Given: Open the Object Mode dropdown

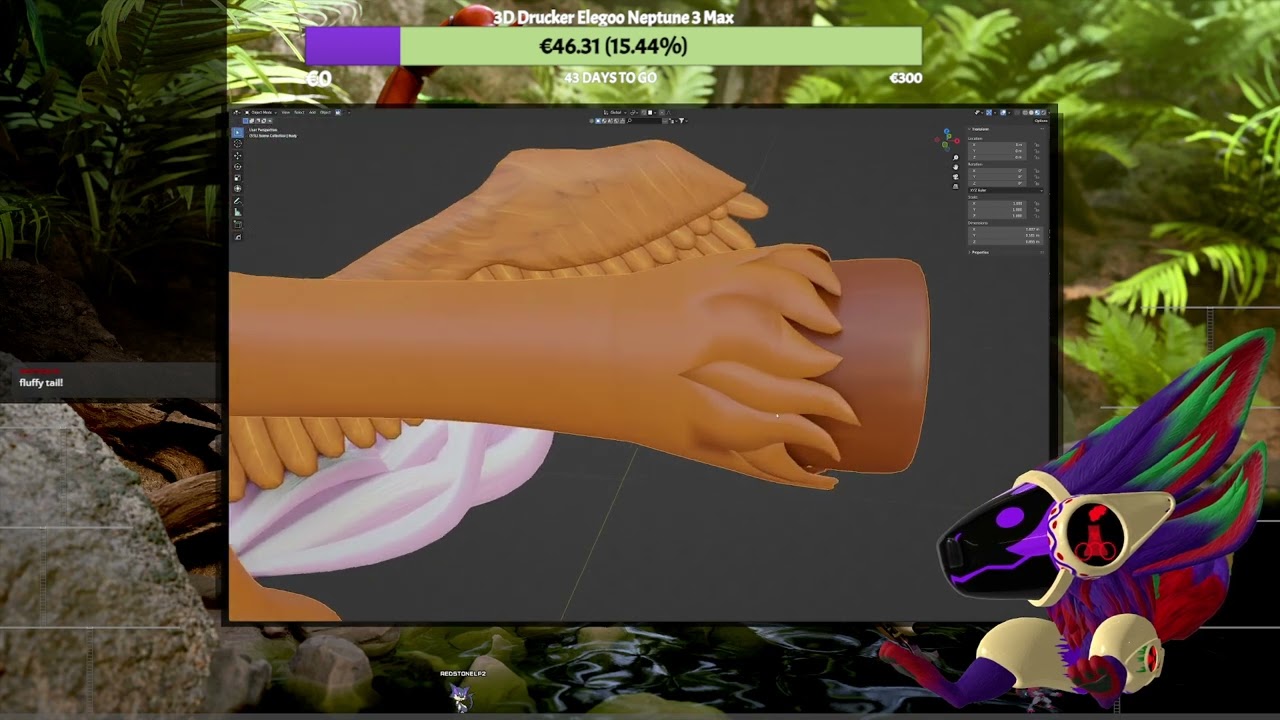Looking at the screenshot, I should point(261,113).
